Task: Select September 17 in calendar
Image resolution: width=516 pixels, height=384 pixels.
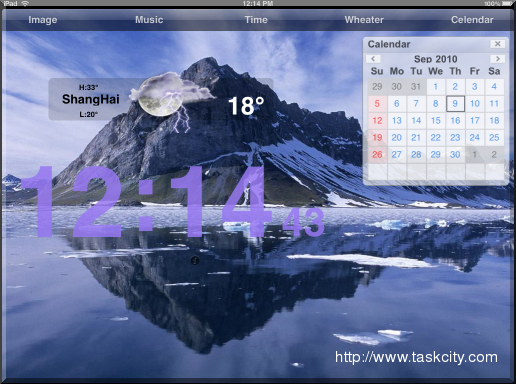Action: tap(475, 121)
